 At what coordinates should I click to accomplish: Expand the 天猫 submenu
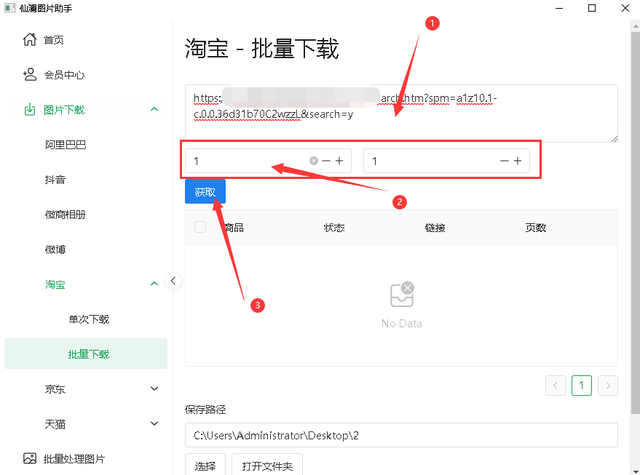(154, 424)
